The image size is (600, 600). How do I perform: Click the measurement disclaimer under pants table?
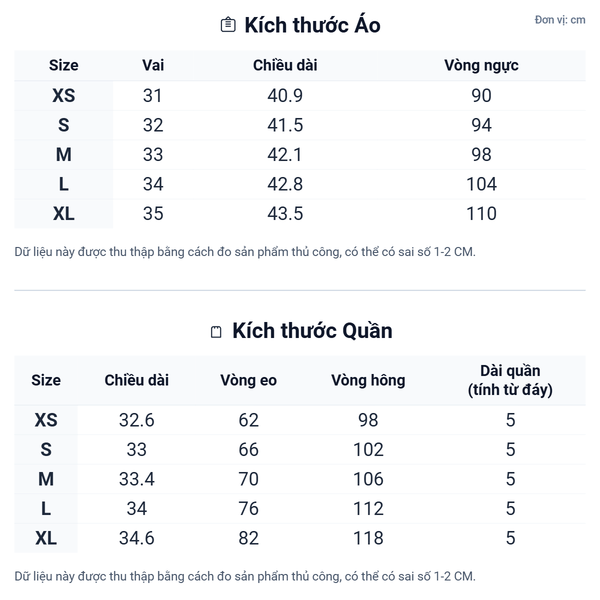point(245,576)
